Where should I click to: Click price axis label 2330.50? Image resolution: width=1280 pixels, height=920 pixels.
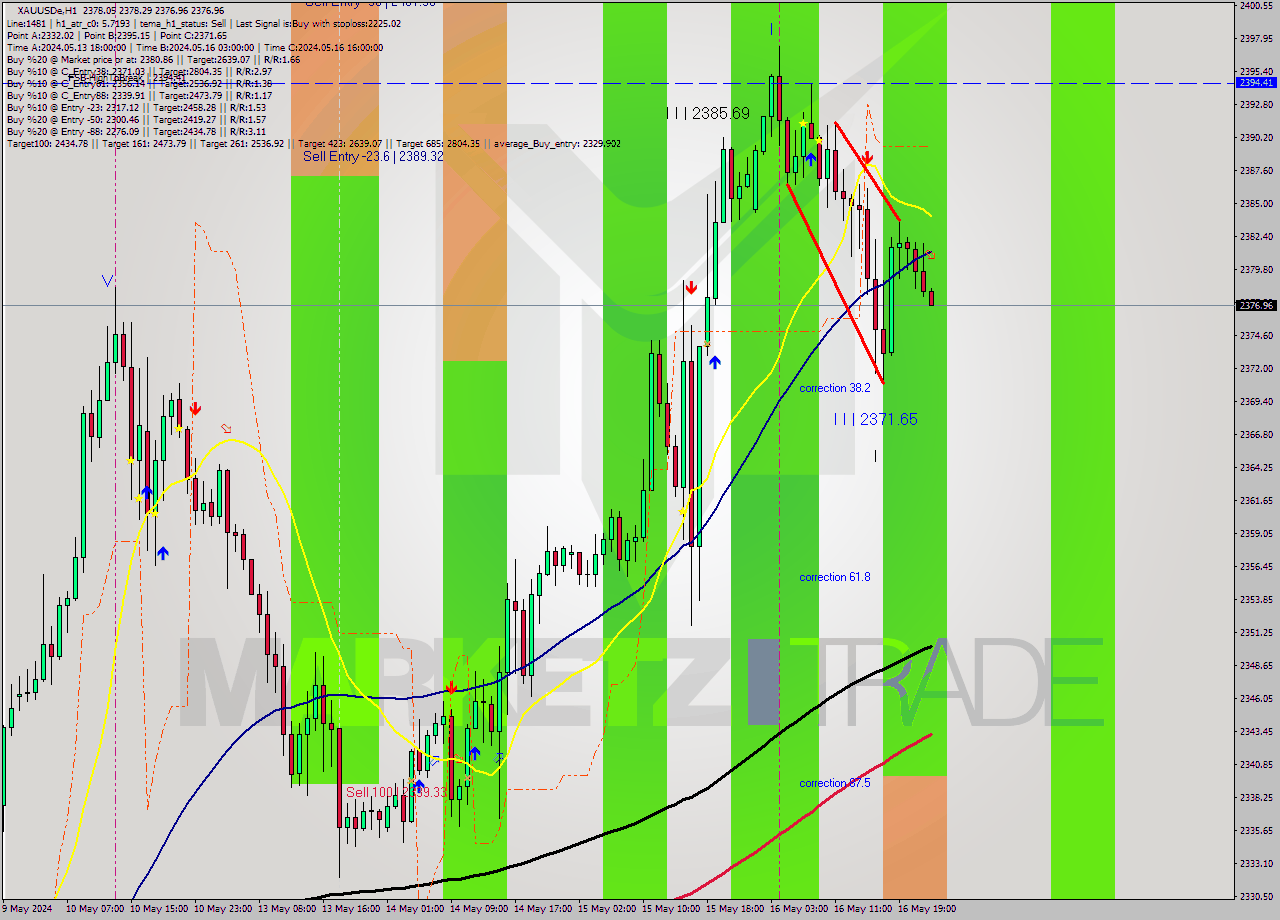coord(1256,896)
